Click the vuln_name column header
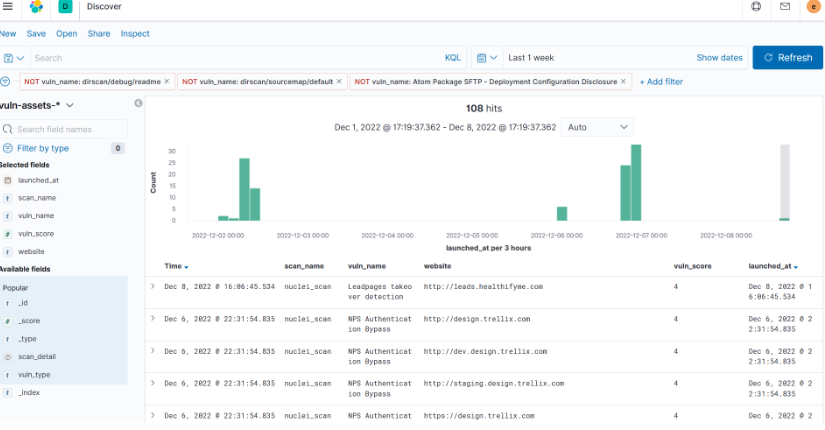Image resolution: width=825 pixels, height=430 pixels. pyautogui.click(x=367, y=266)
